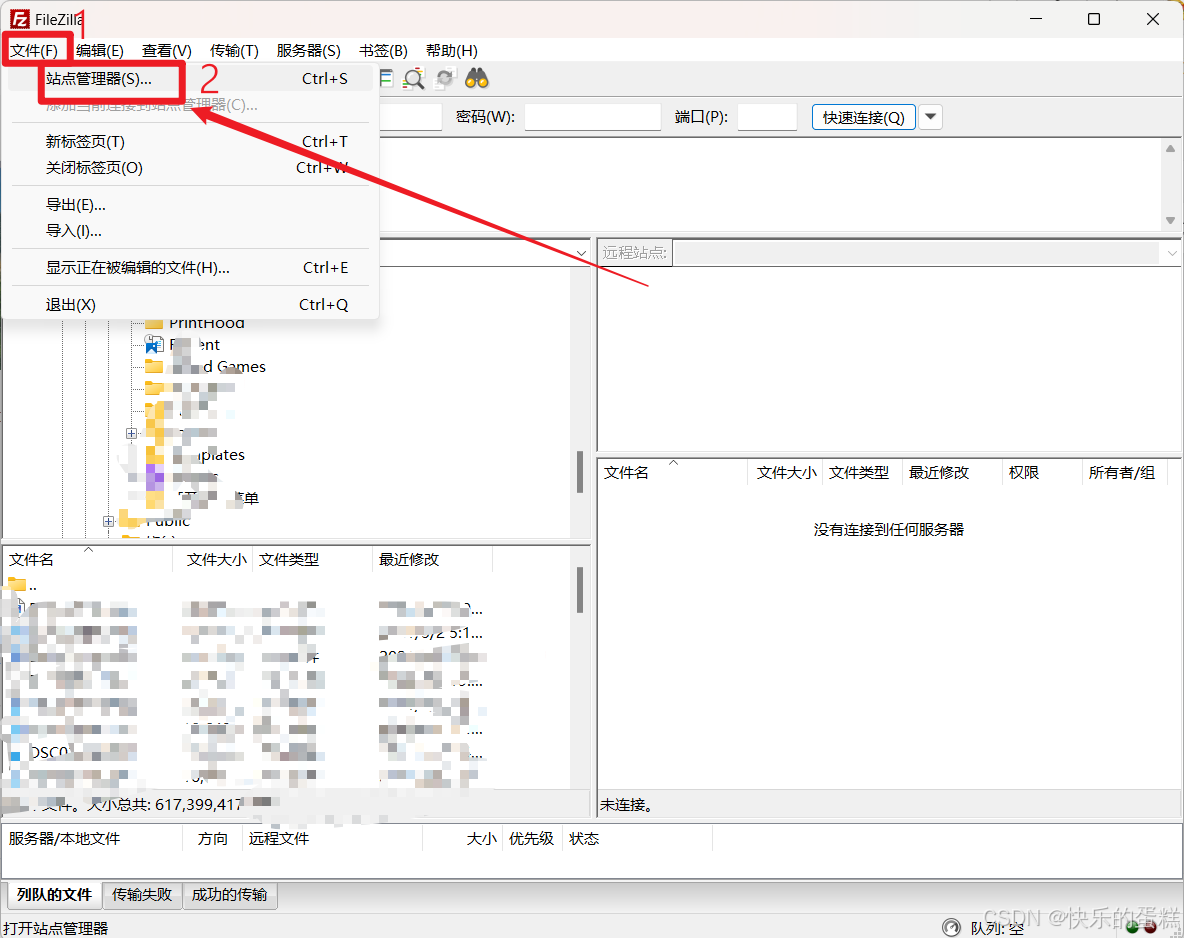Choose 退出(X) to quit FileZilla
Screen dimensions: 1184x938
[190, 305]
